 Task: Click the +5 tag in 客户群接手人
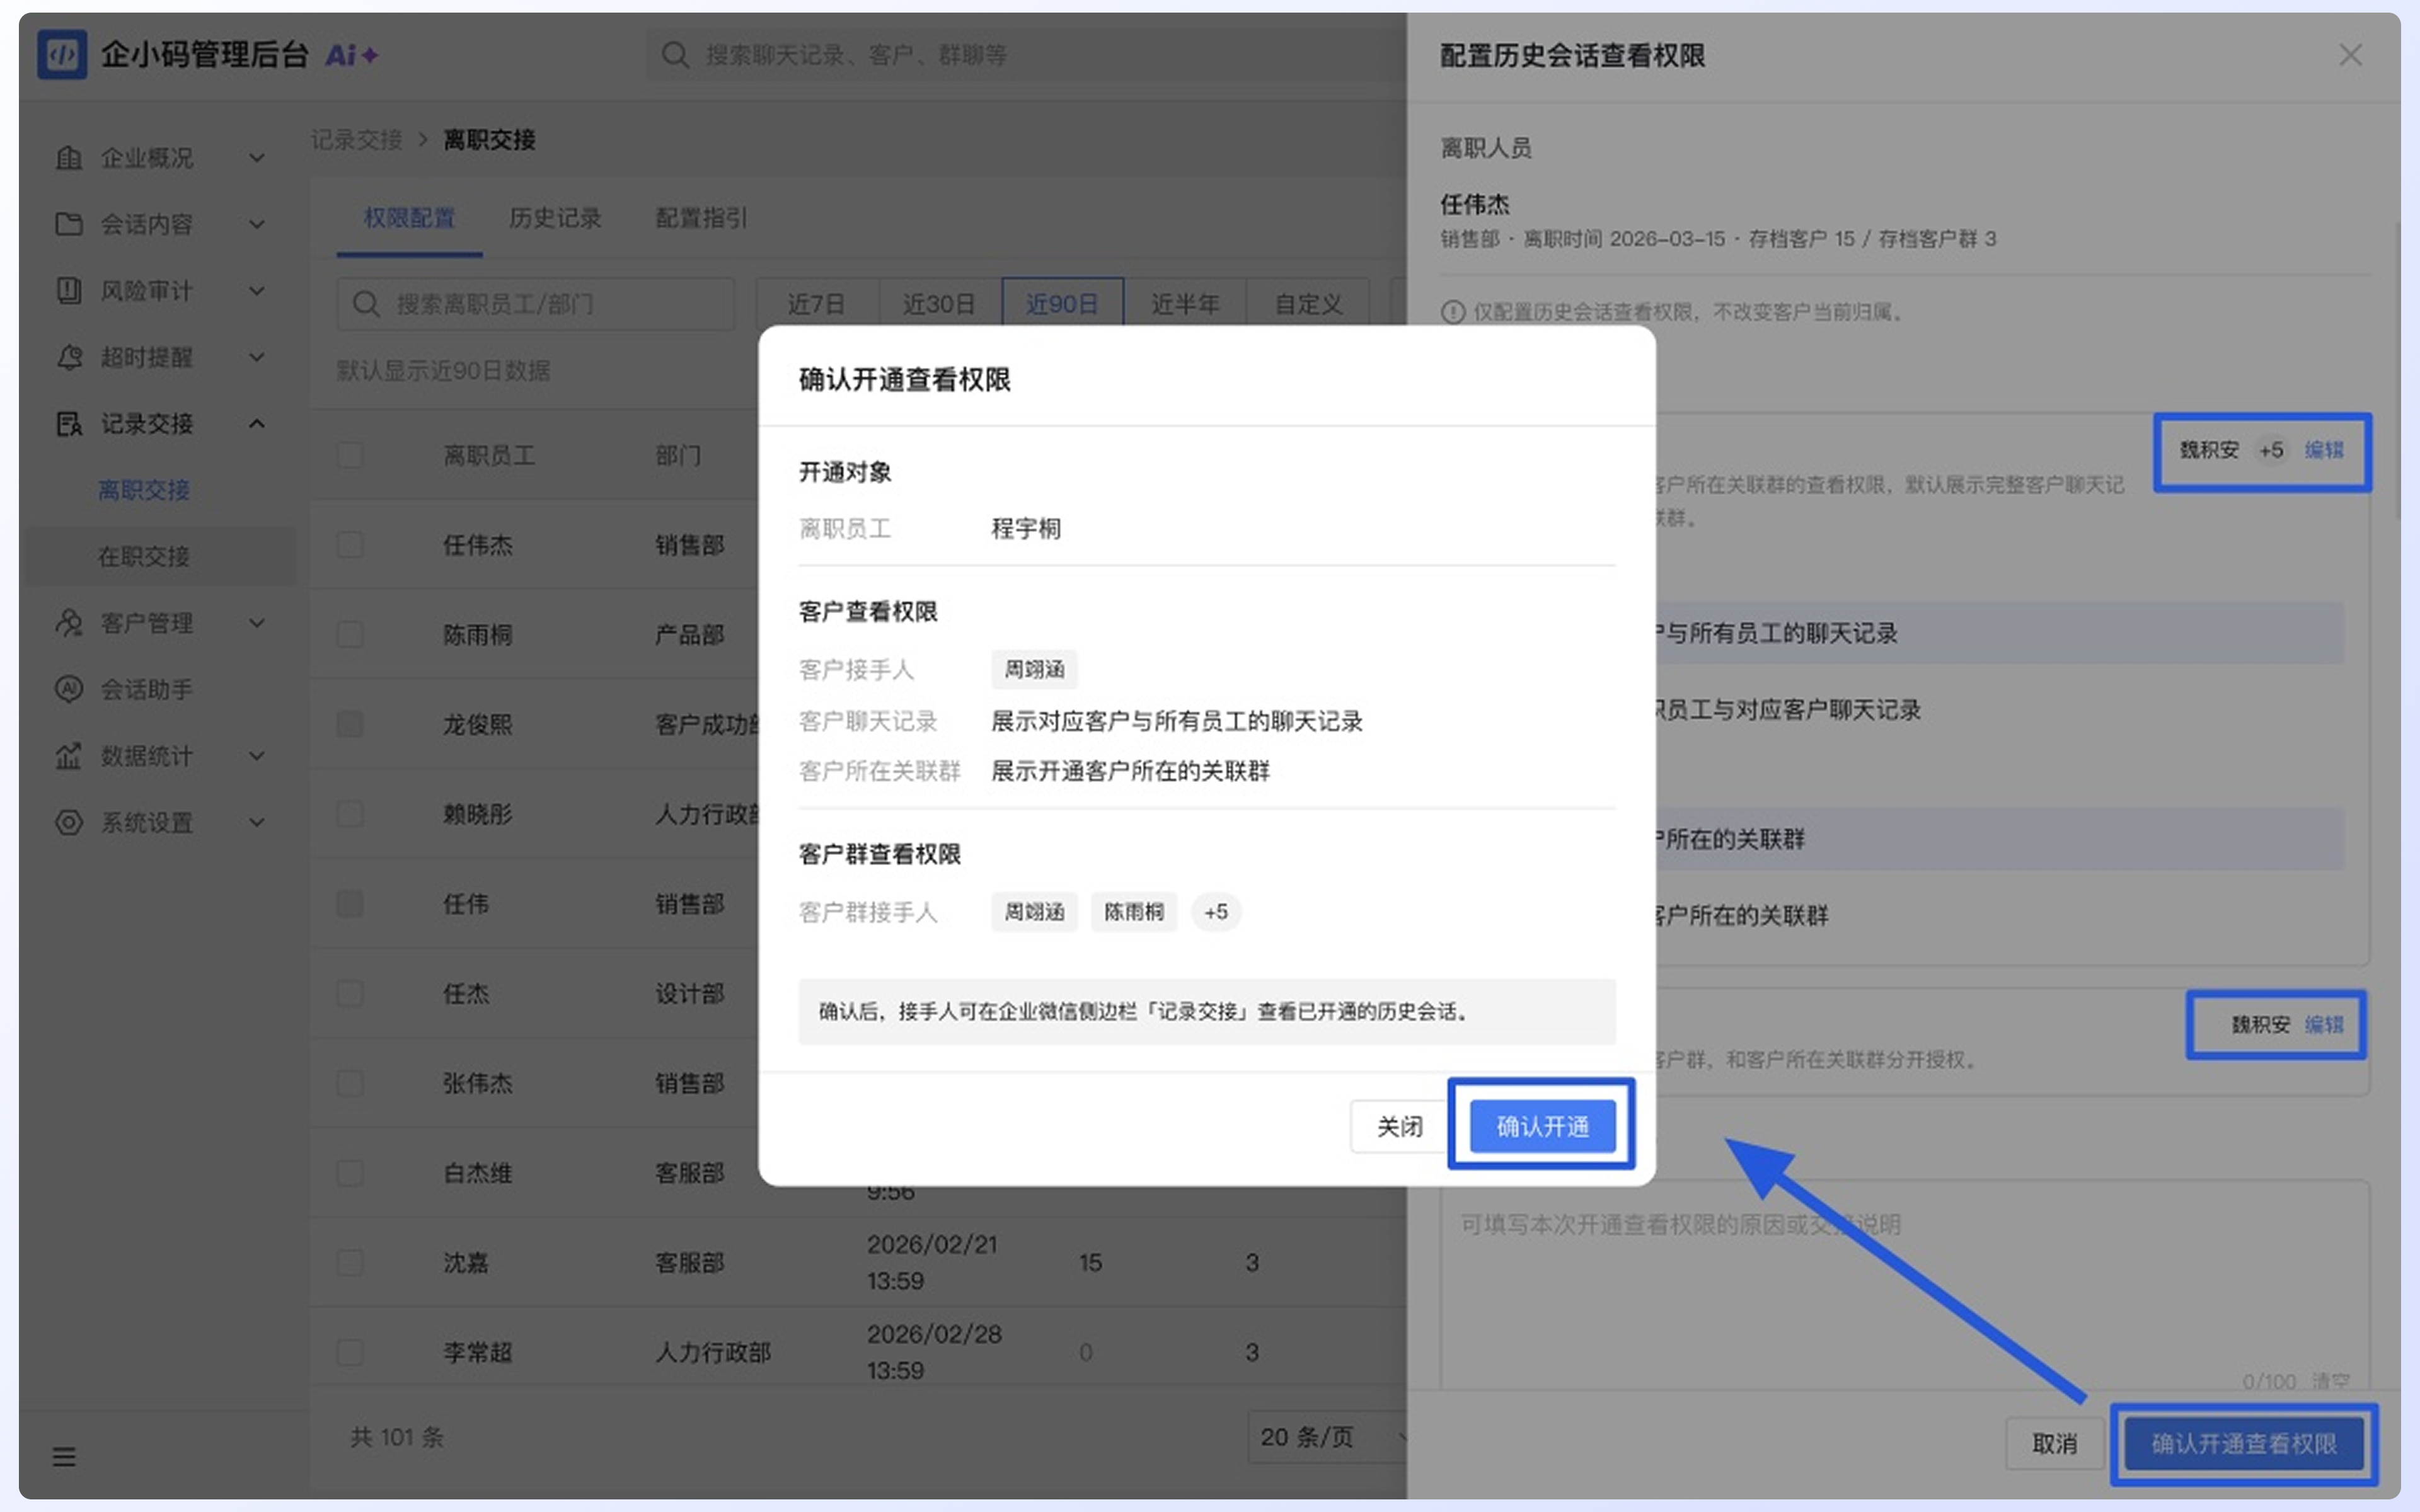tap(1216, 912)
